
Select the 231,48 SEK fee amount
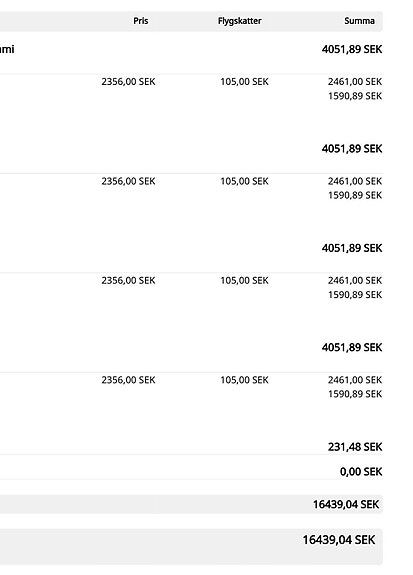click(x=355, y=447)
